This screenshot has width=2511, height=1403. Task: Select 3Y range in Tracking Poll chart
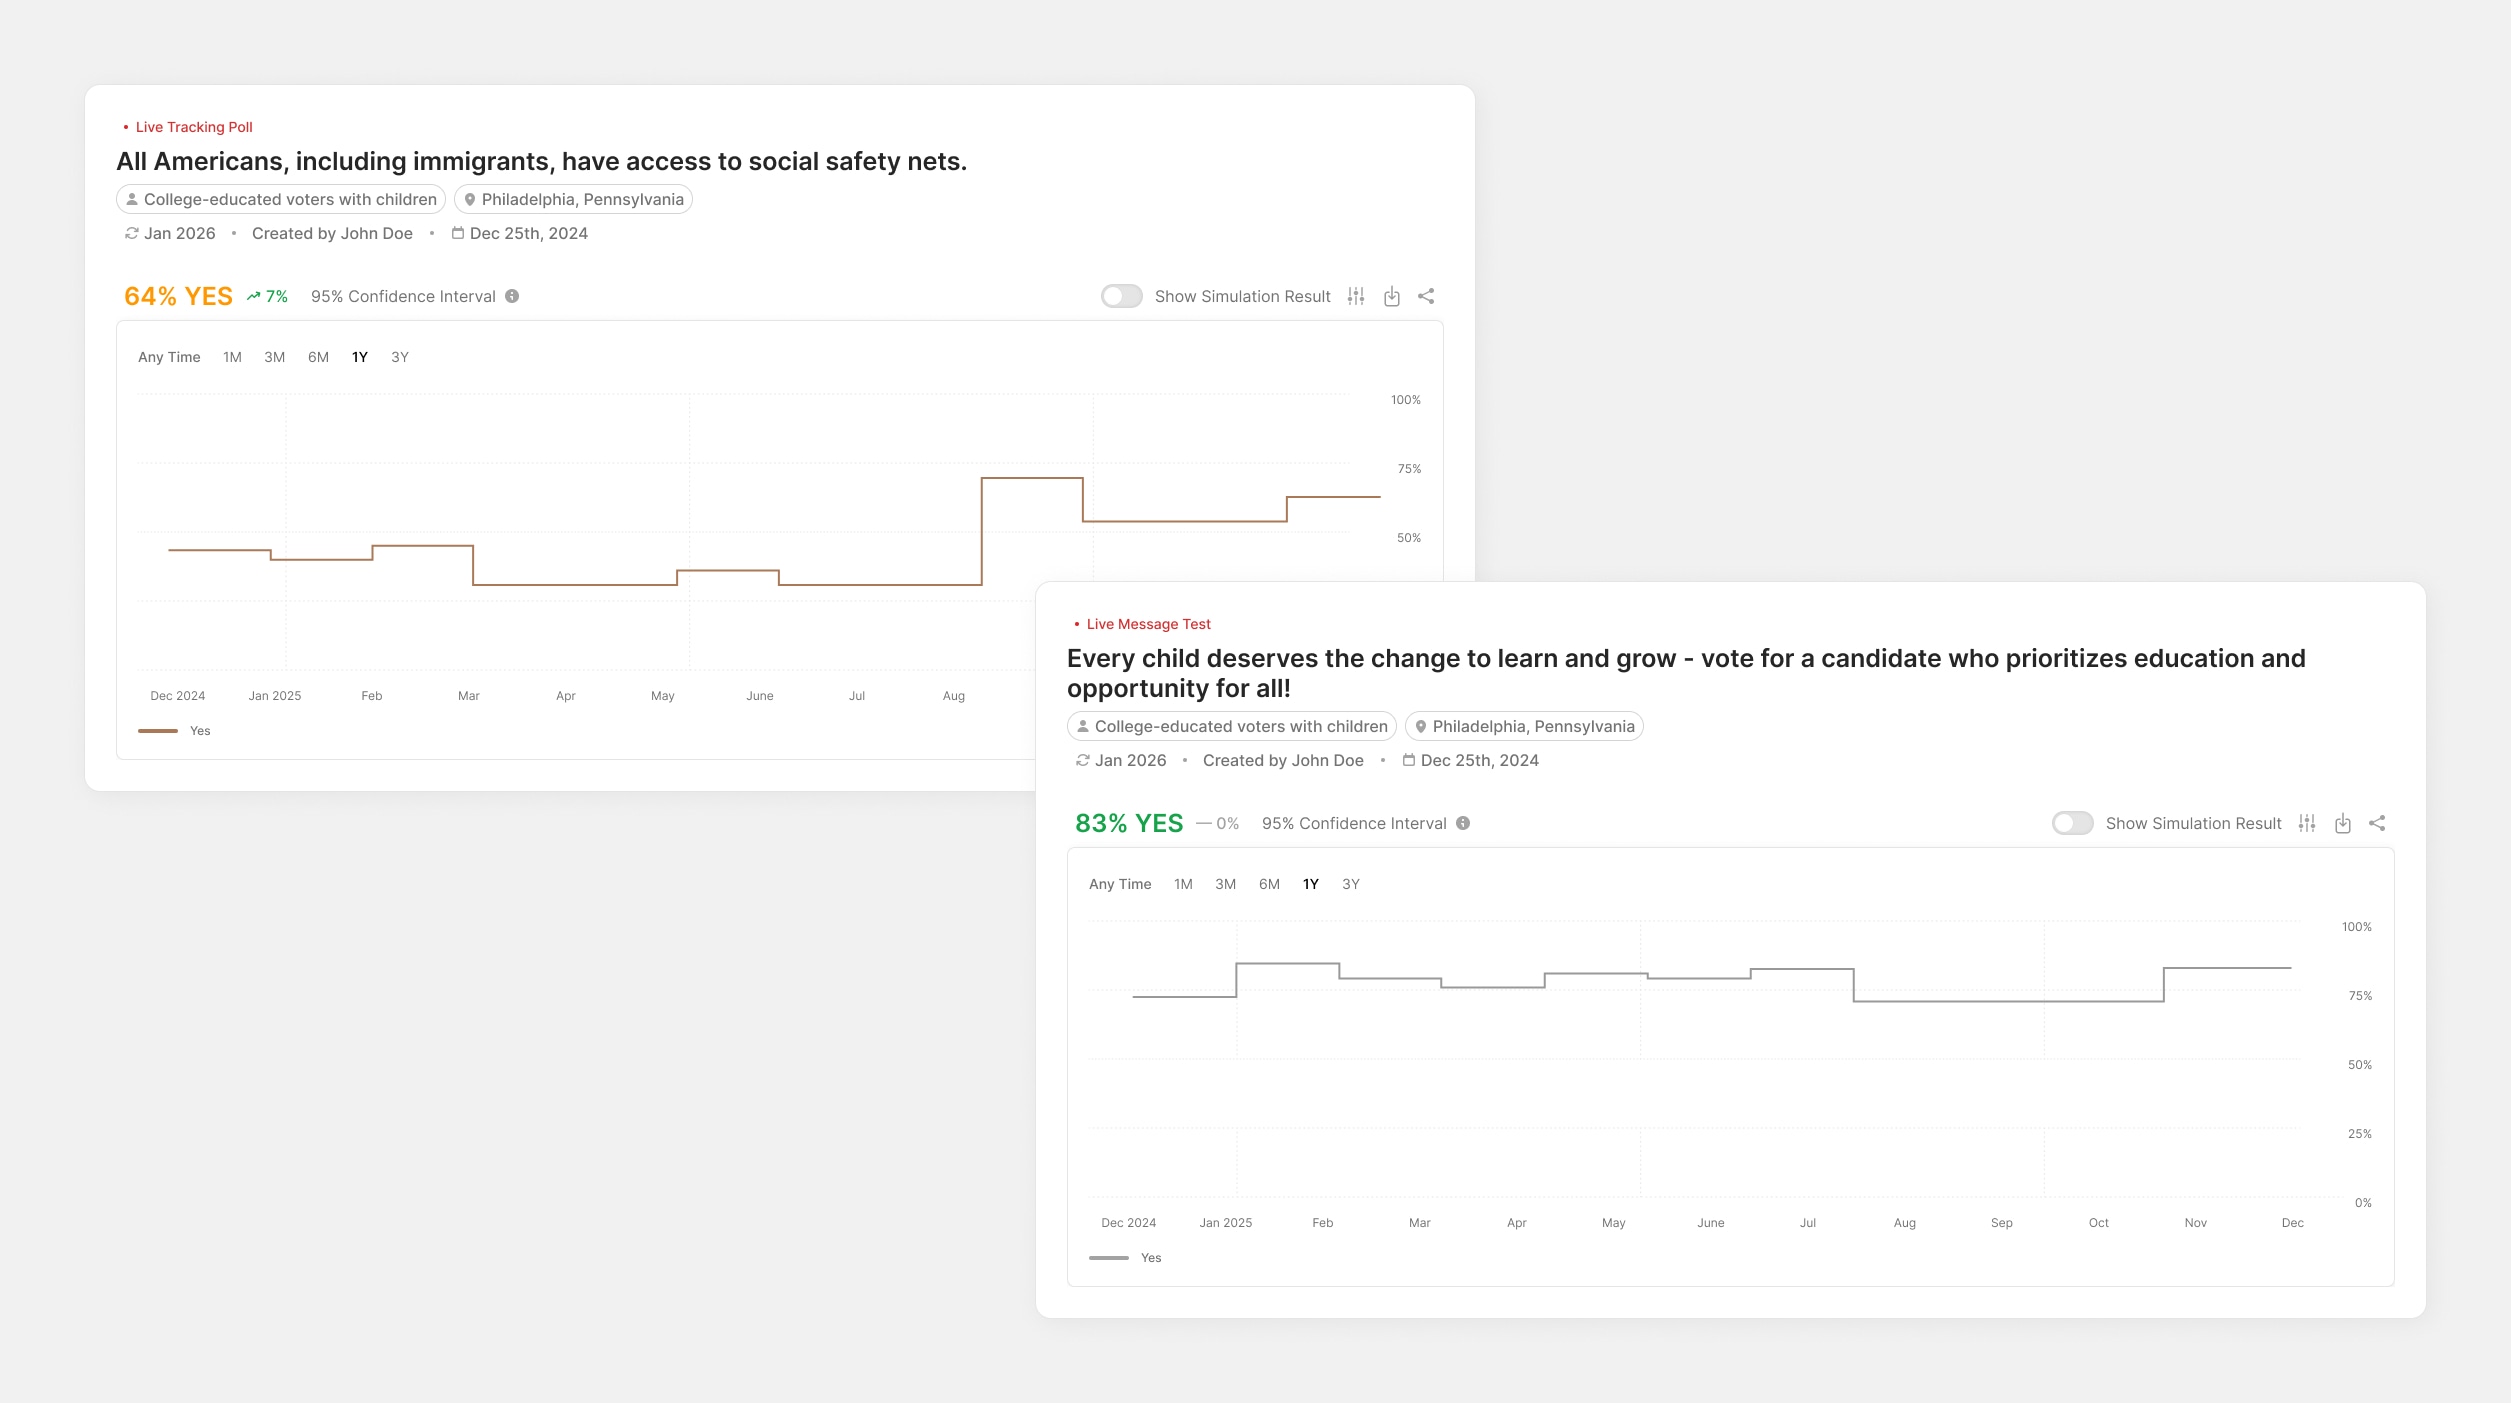[x=400, y=357]
